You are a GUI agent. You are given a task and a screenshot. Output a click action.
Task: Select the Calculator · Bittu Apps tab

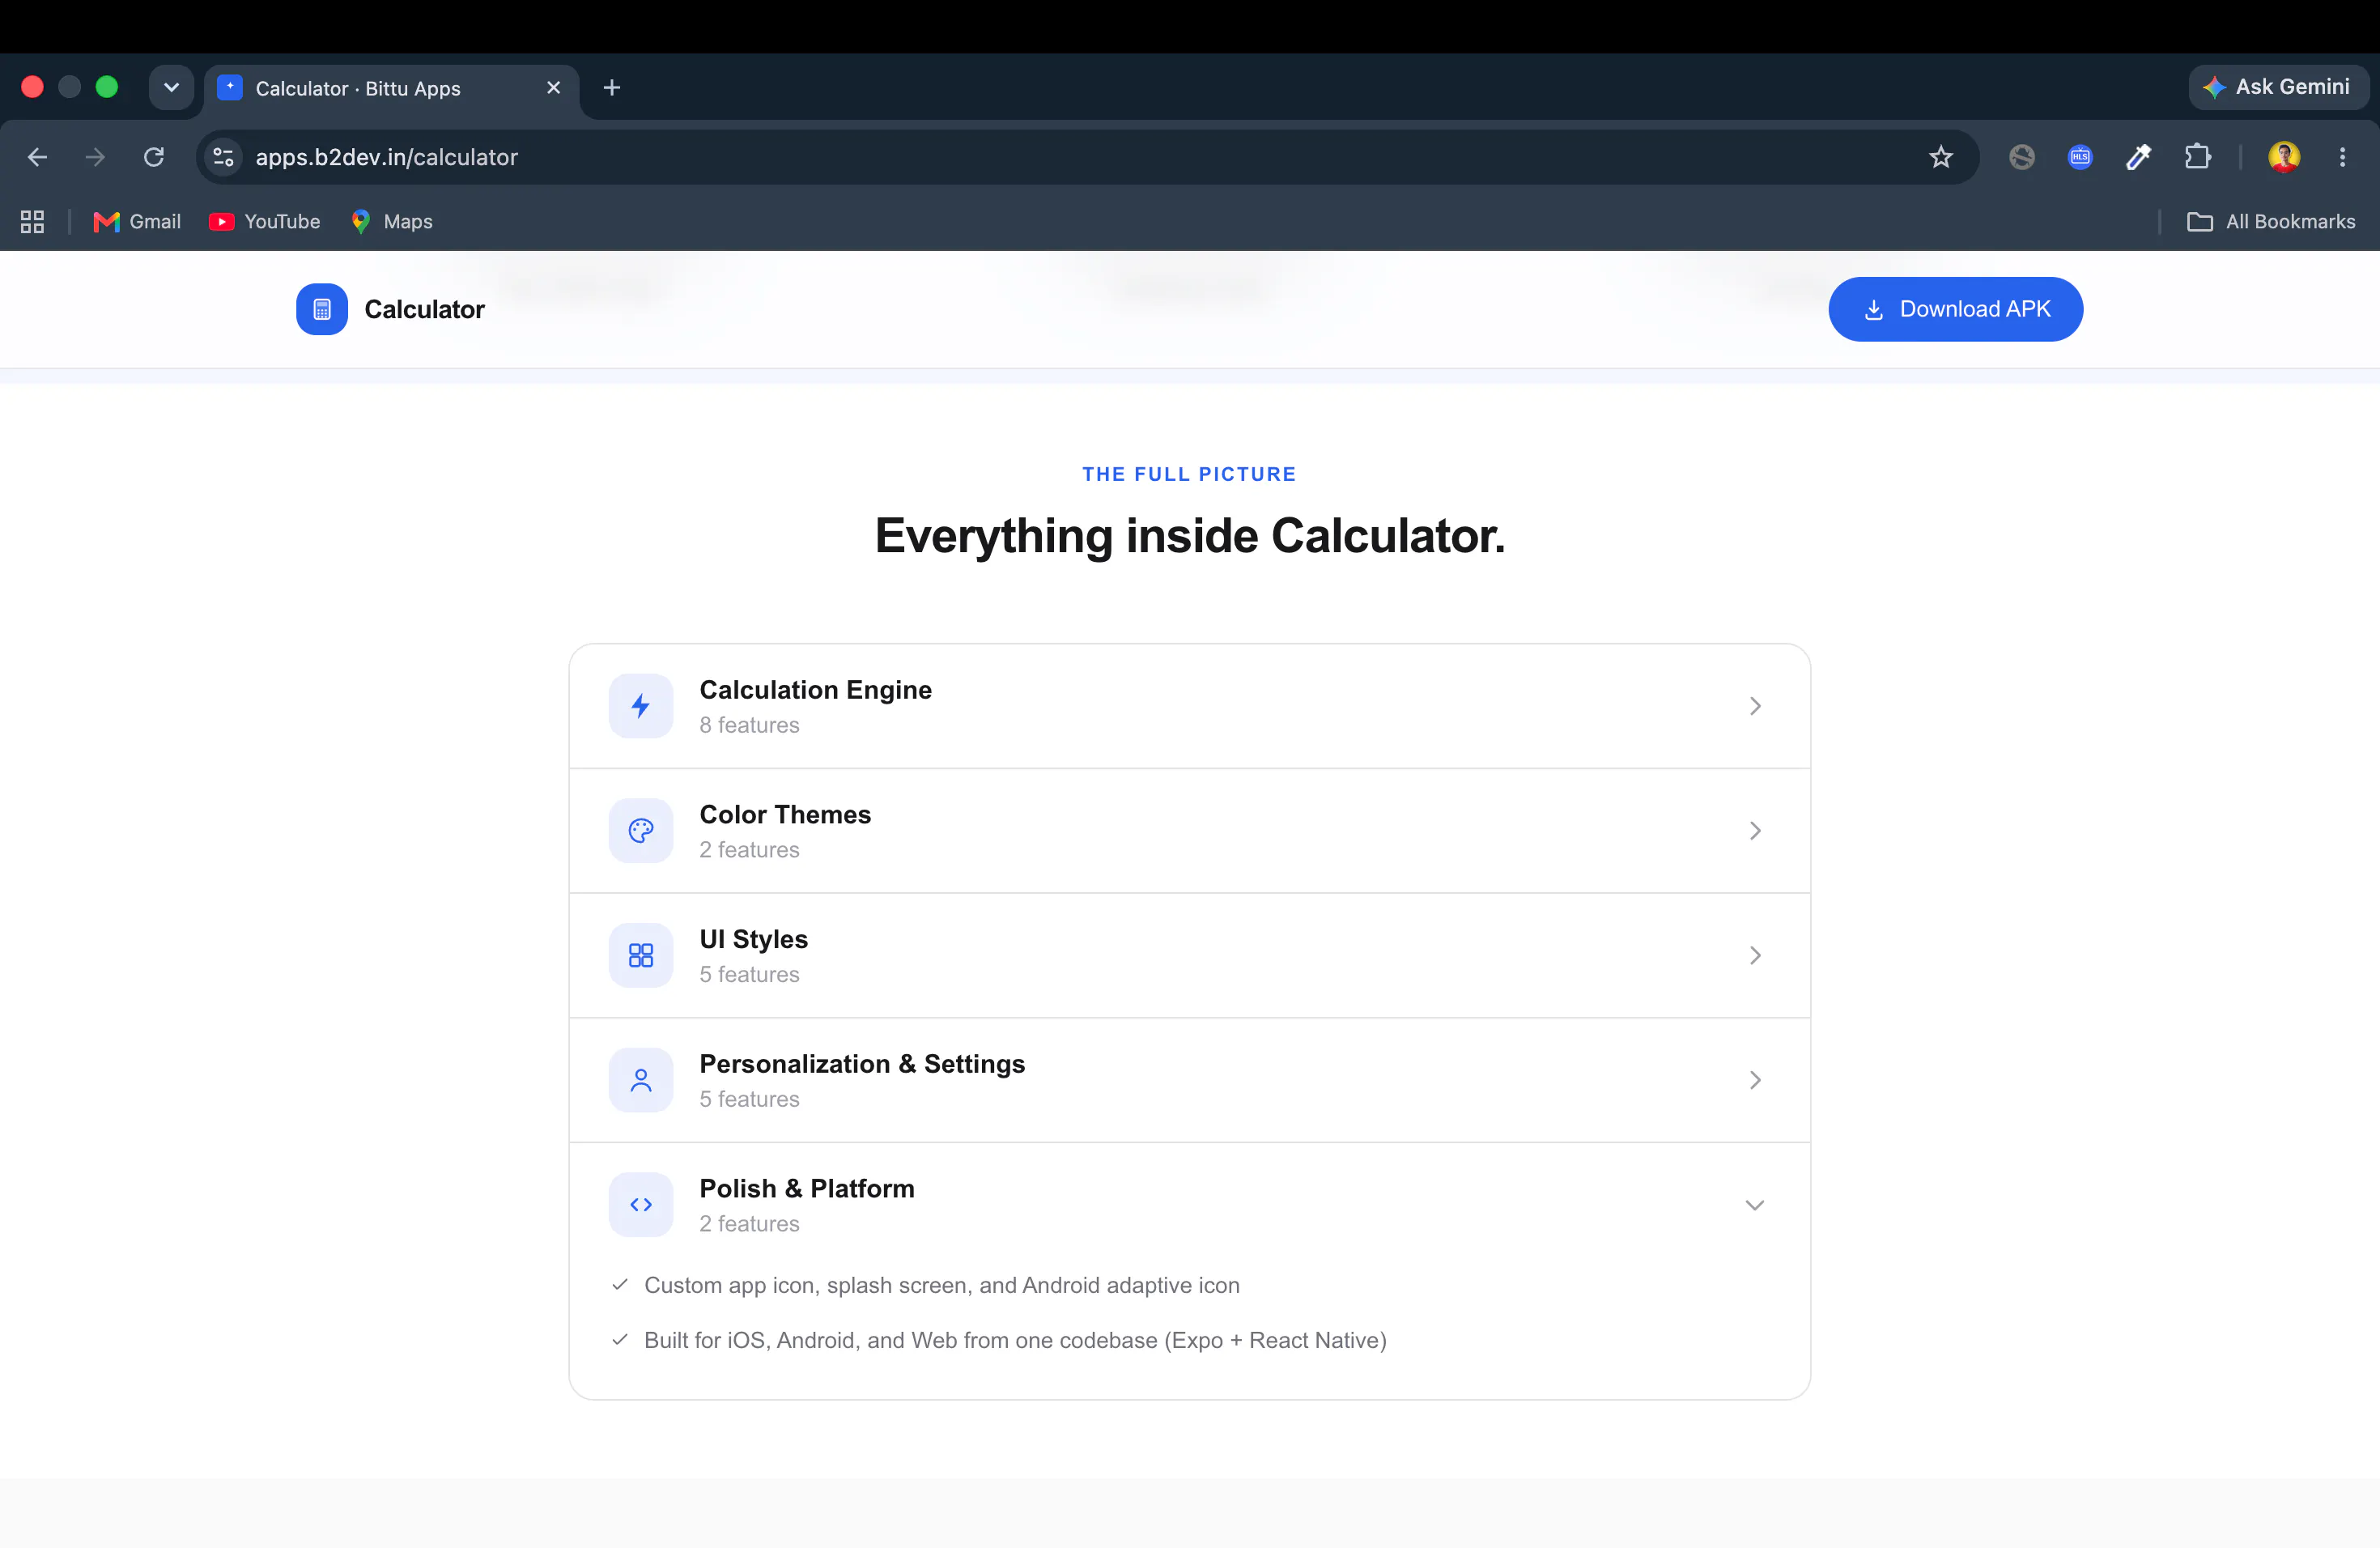coord(392,89)
